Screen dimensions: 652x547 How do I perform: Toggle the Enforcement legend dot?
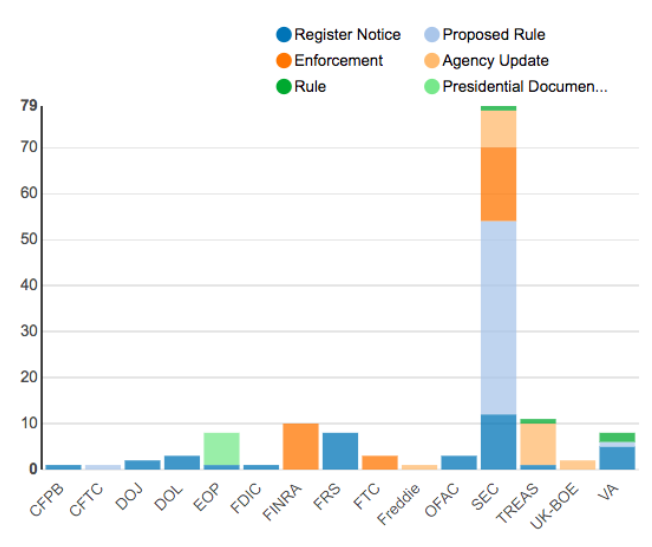click(x=284, y=61)
